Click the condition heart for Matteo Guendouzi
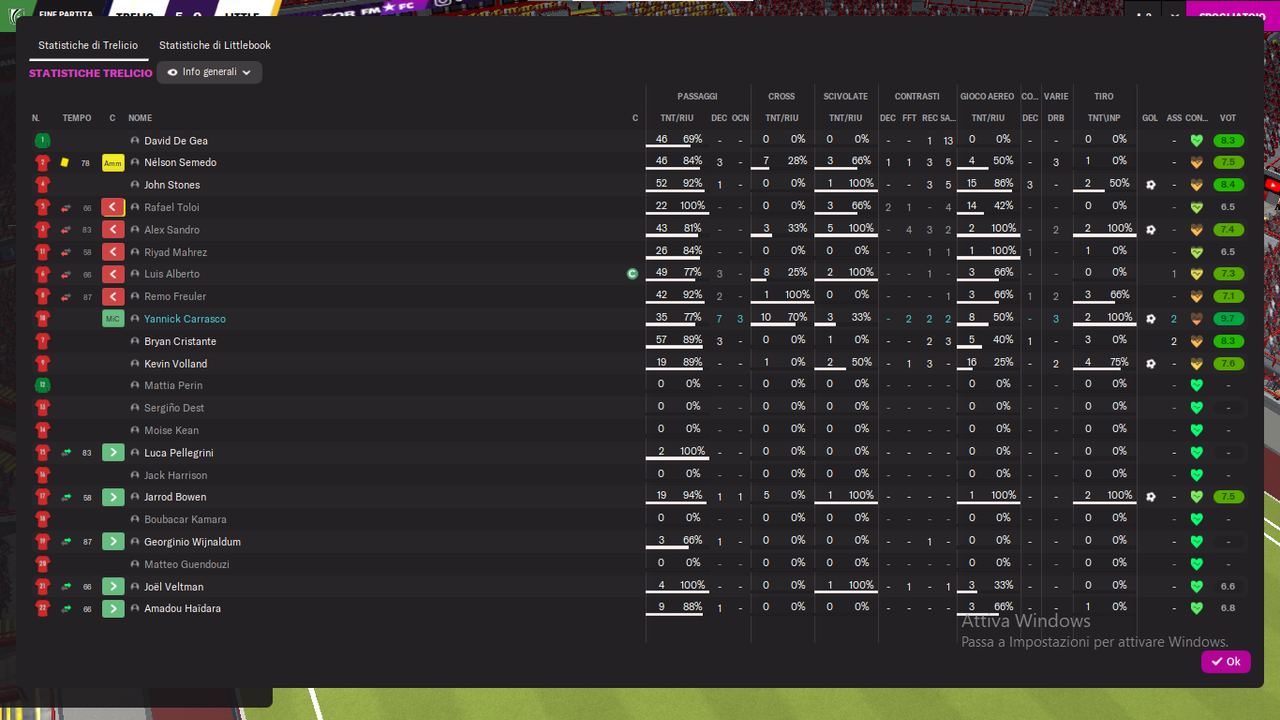 pos(1196,565)
